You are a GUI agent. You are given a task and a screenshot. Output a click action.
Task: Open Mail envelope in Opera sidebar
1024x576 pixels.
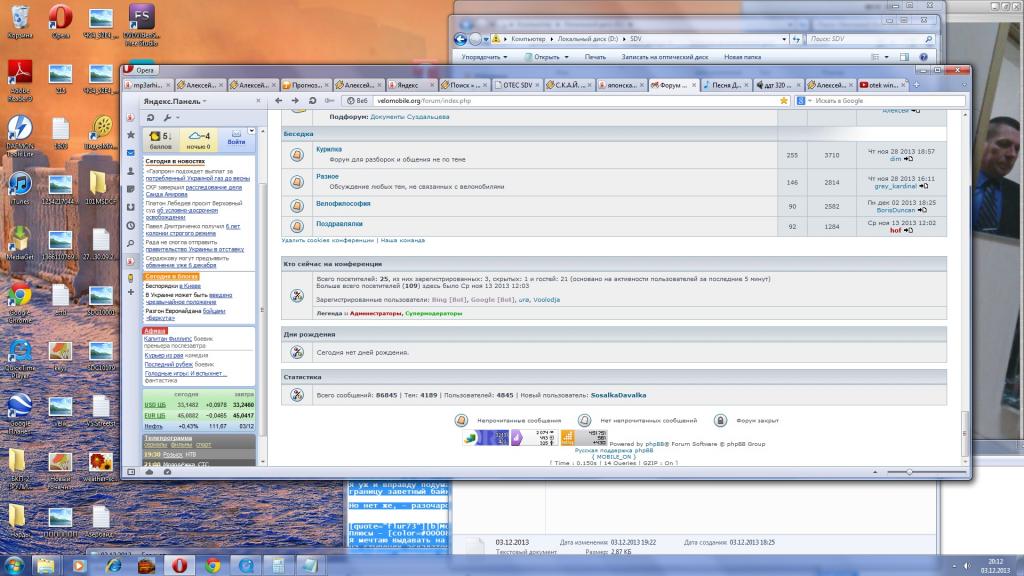131,153
